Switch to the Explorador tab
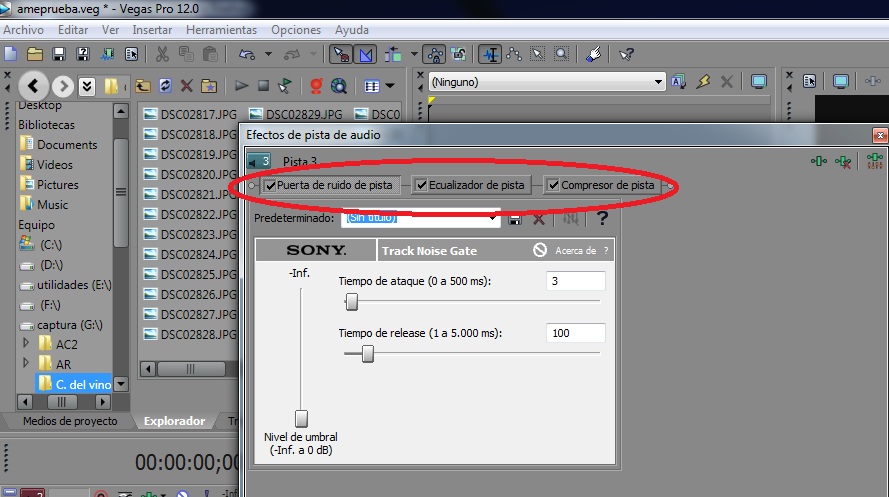Viewport: 889px width, 497px height. click(175, 421)
